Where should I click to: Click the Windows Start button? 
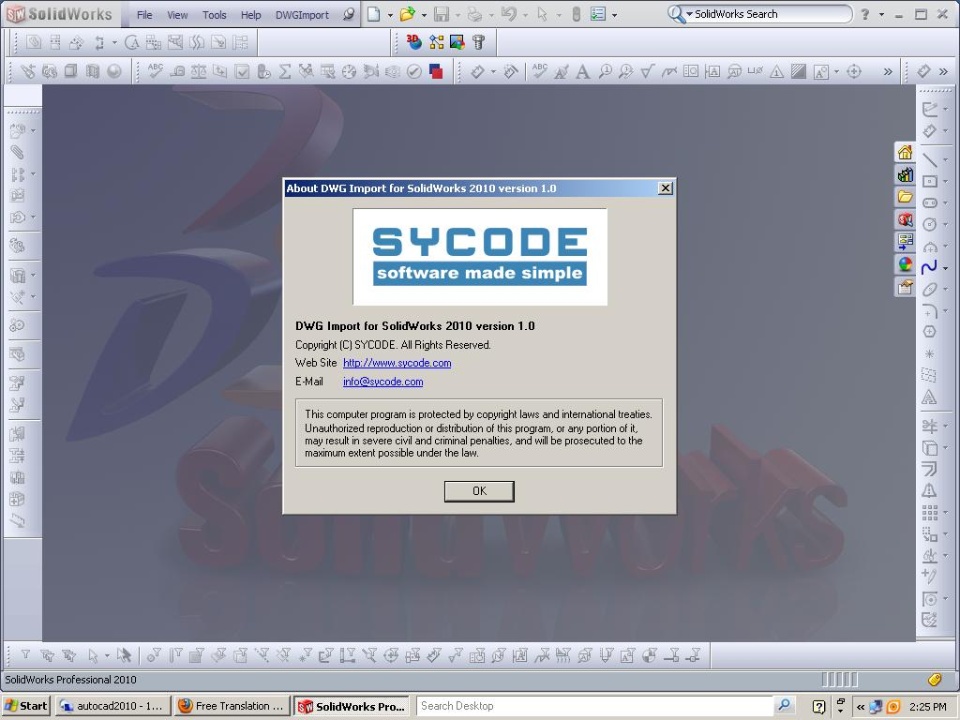26,706
